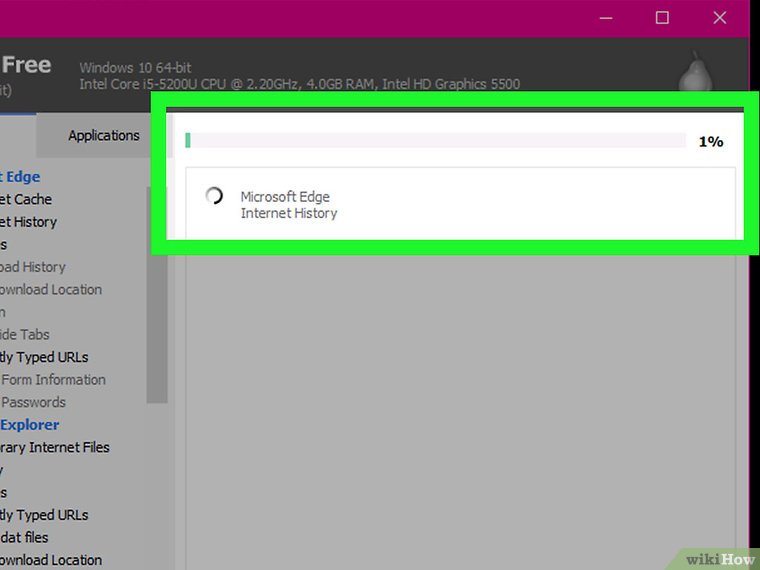Select Internet History under the Edge section

[x=28, y=222]
